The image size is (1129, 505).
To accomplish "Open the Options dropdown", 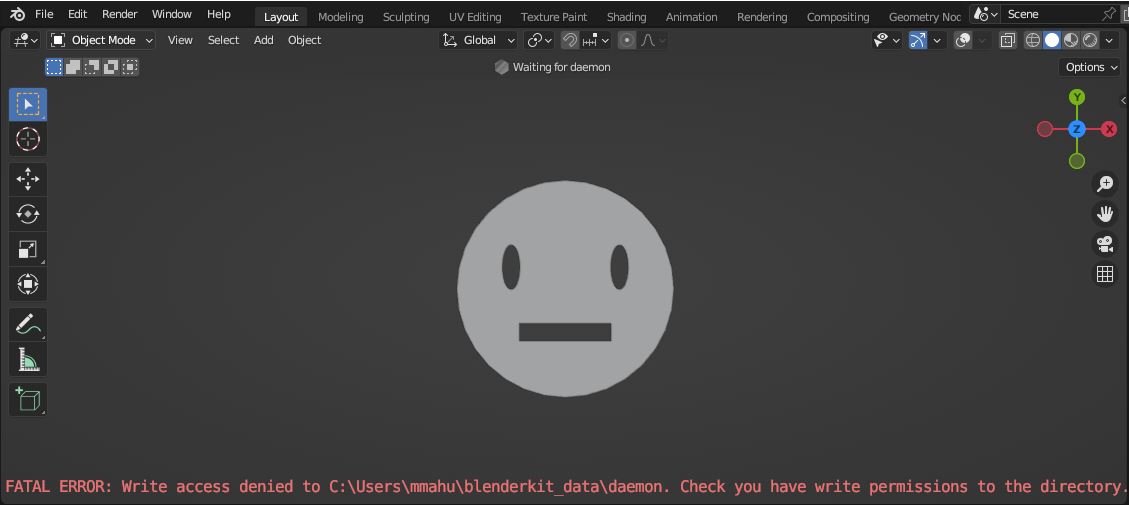I will tap(1089, 67).
